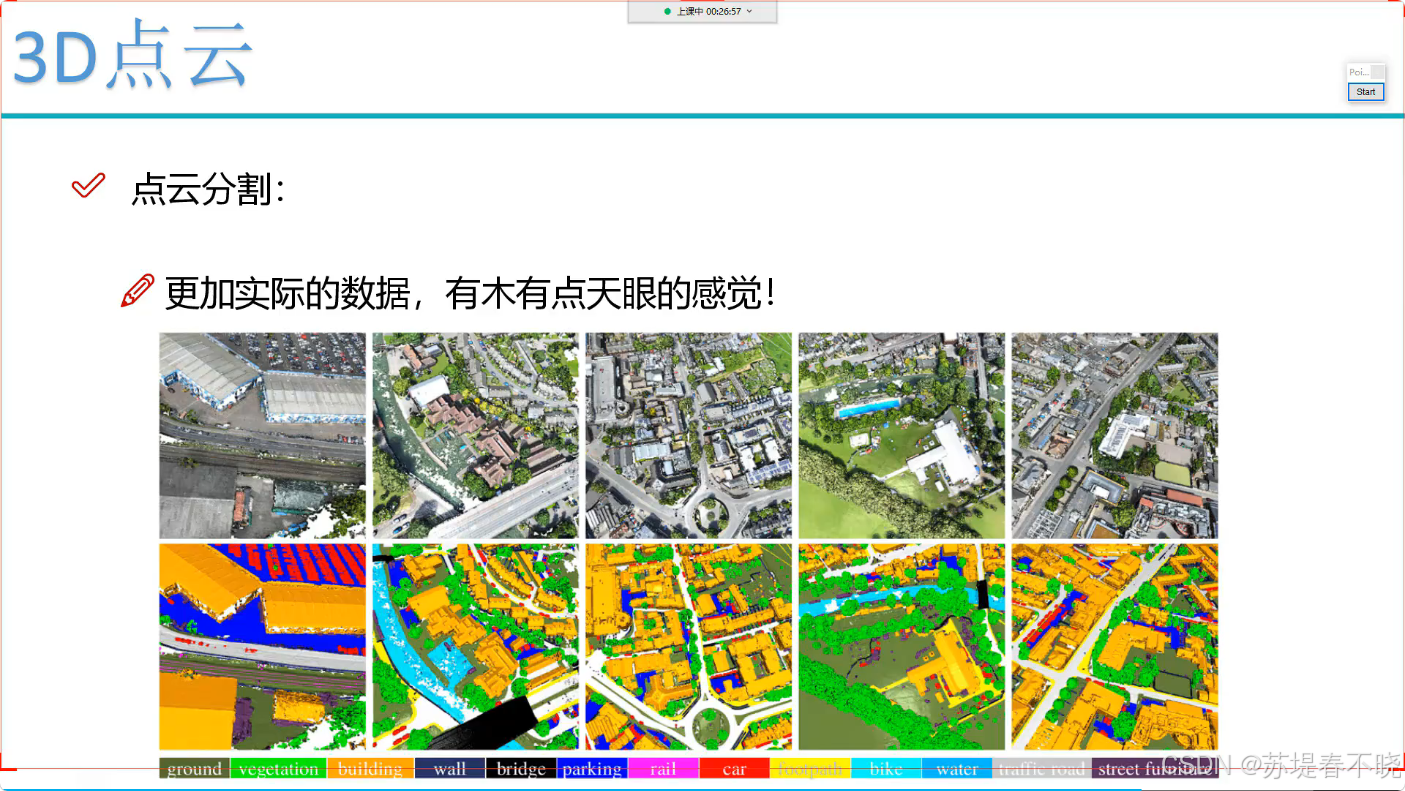
Task: Click the green vegetation legend swatch
Action: click(278, 769)
